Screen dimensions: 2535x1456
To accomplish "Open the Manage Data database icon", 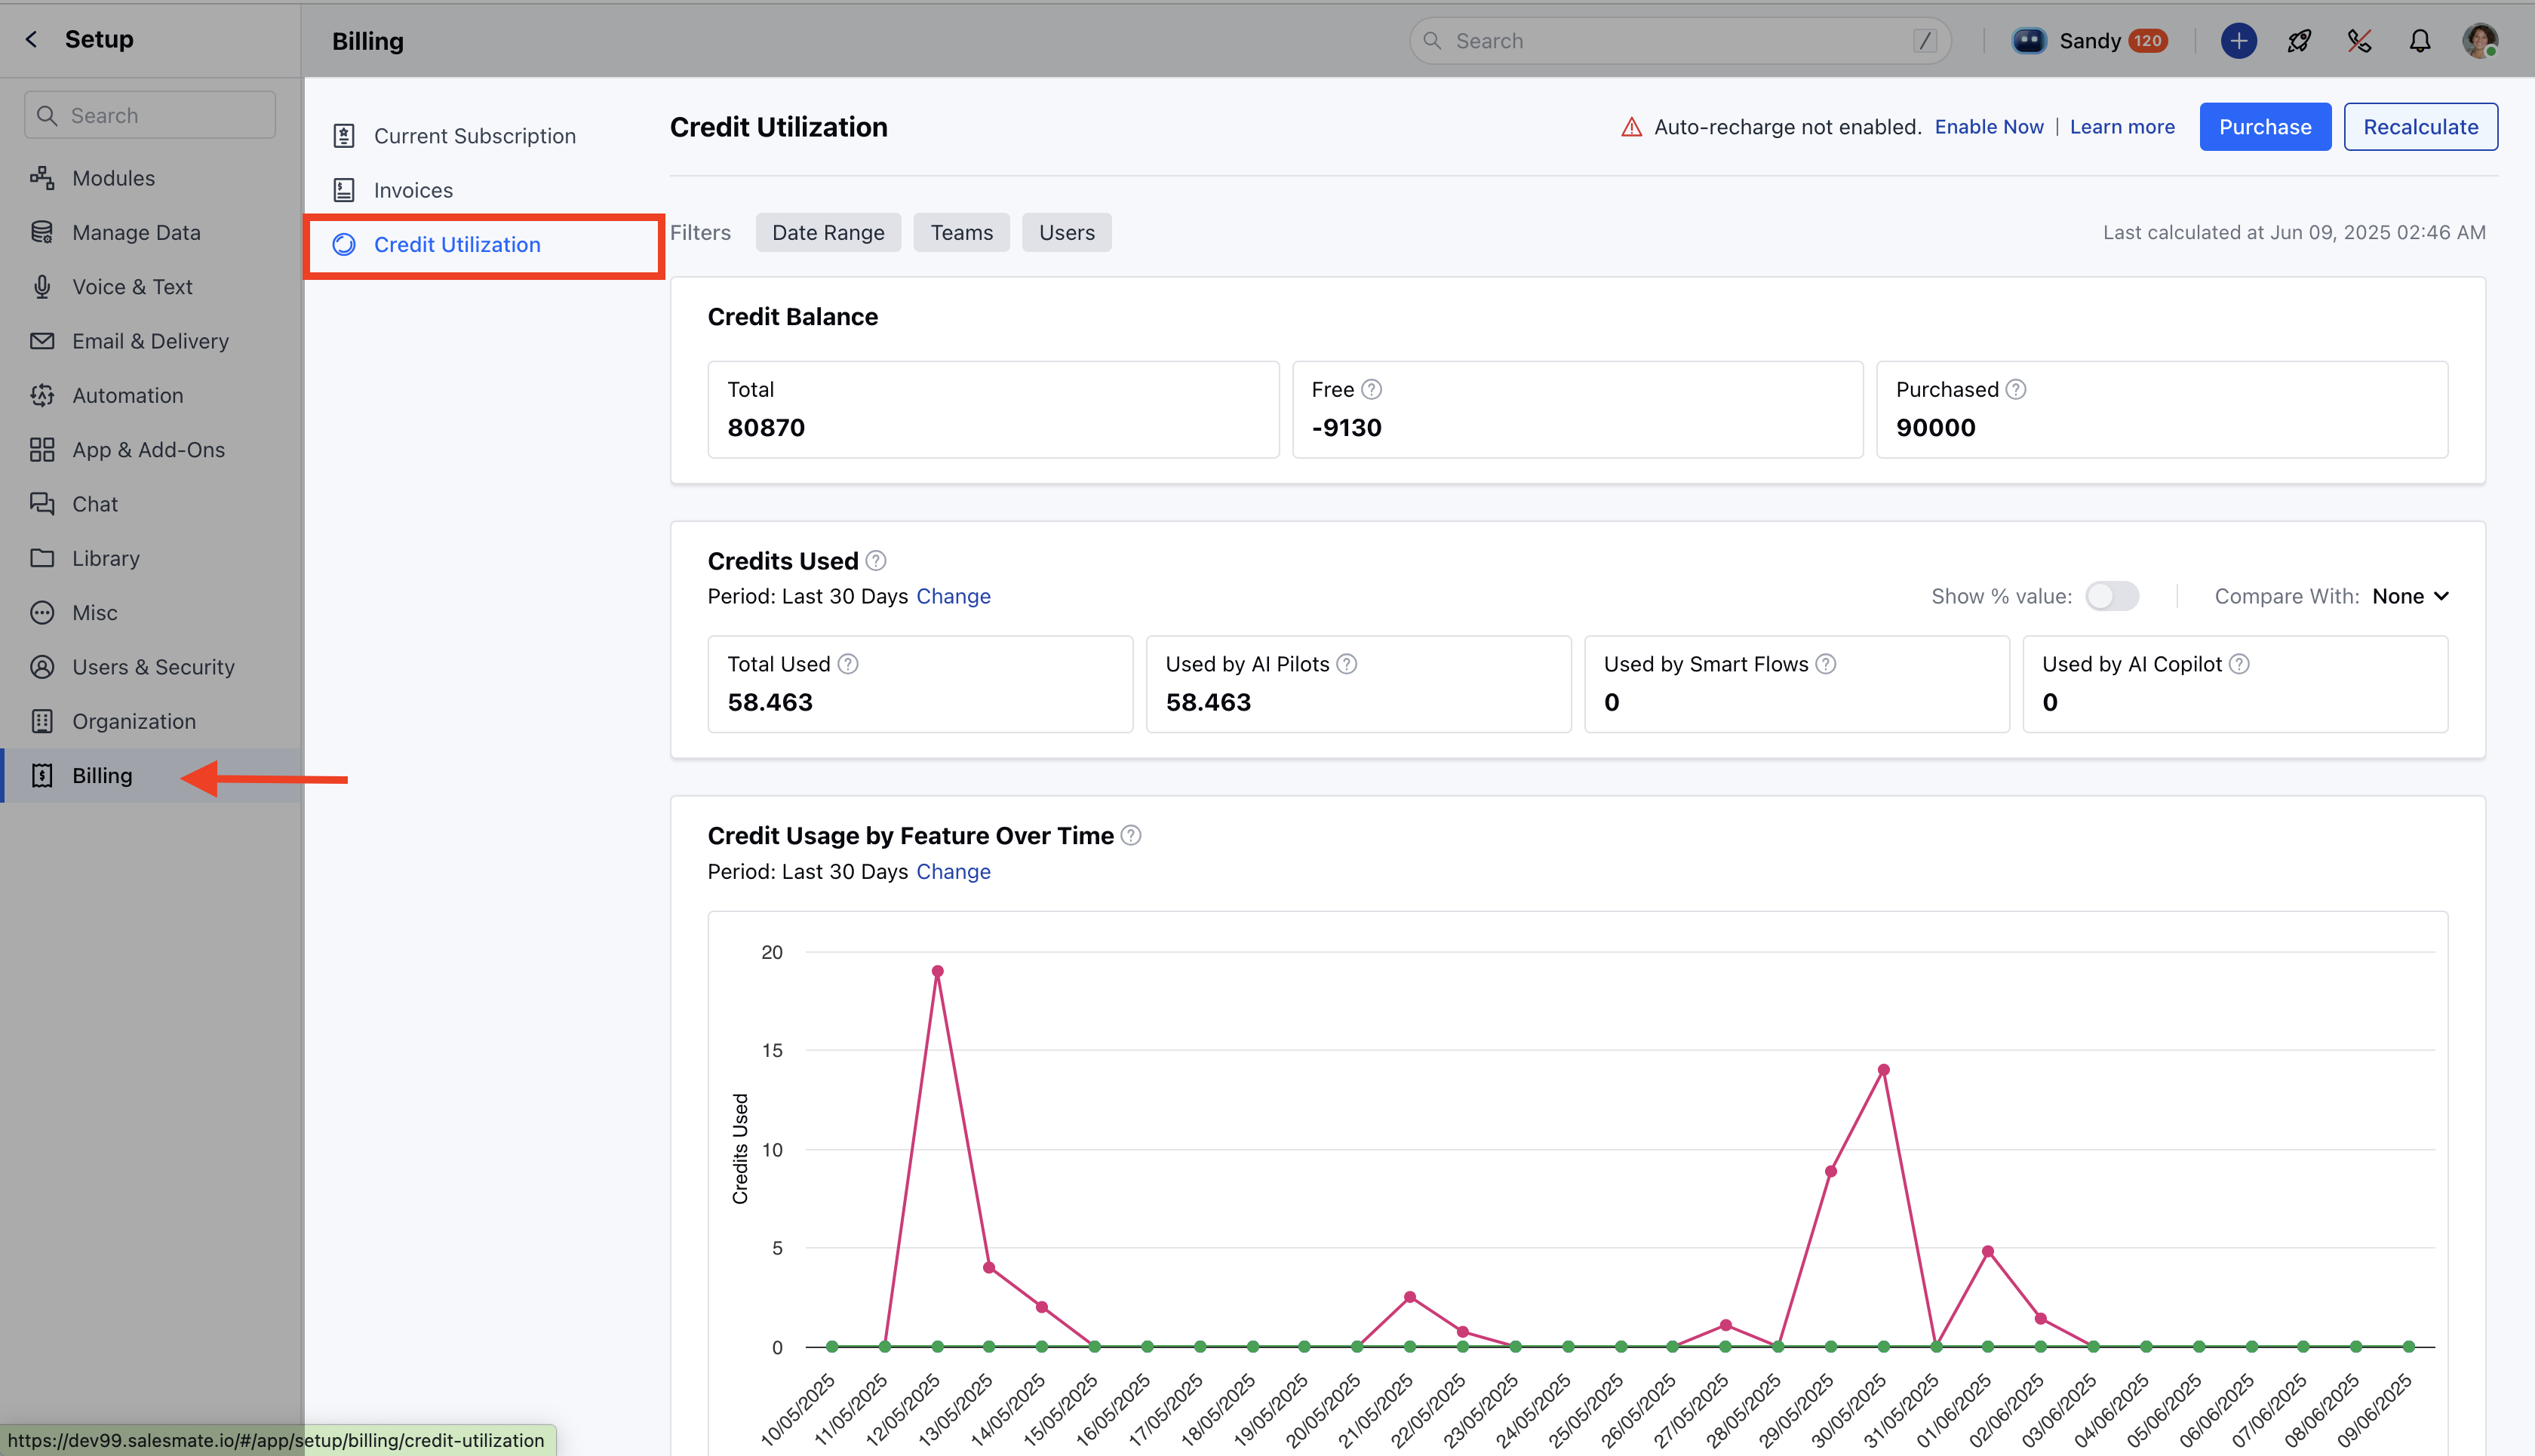I will point(42,232).
